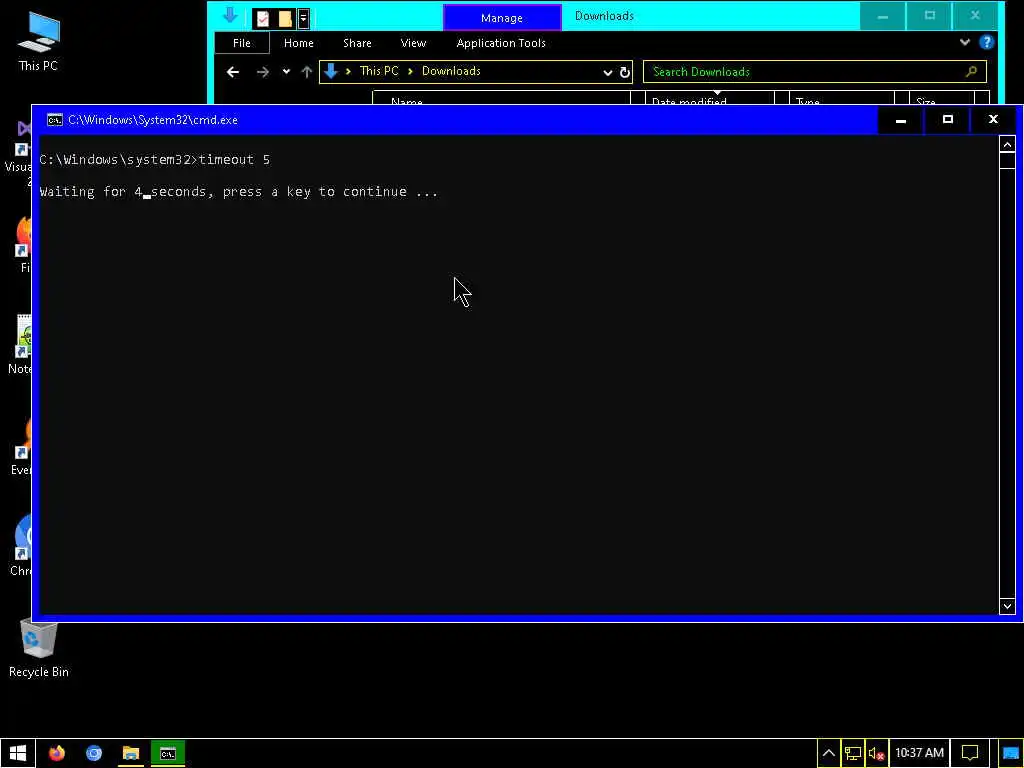The height and width of the screenshot is (768, 1024).
Task: Click the Show Desktop corner button
Action: [1010, 753]
